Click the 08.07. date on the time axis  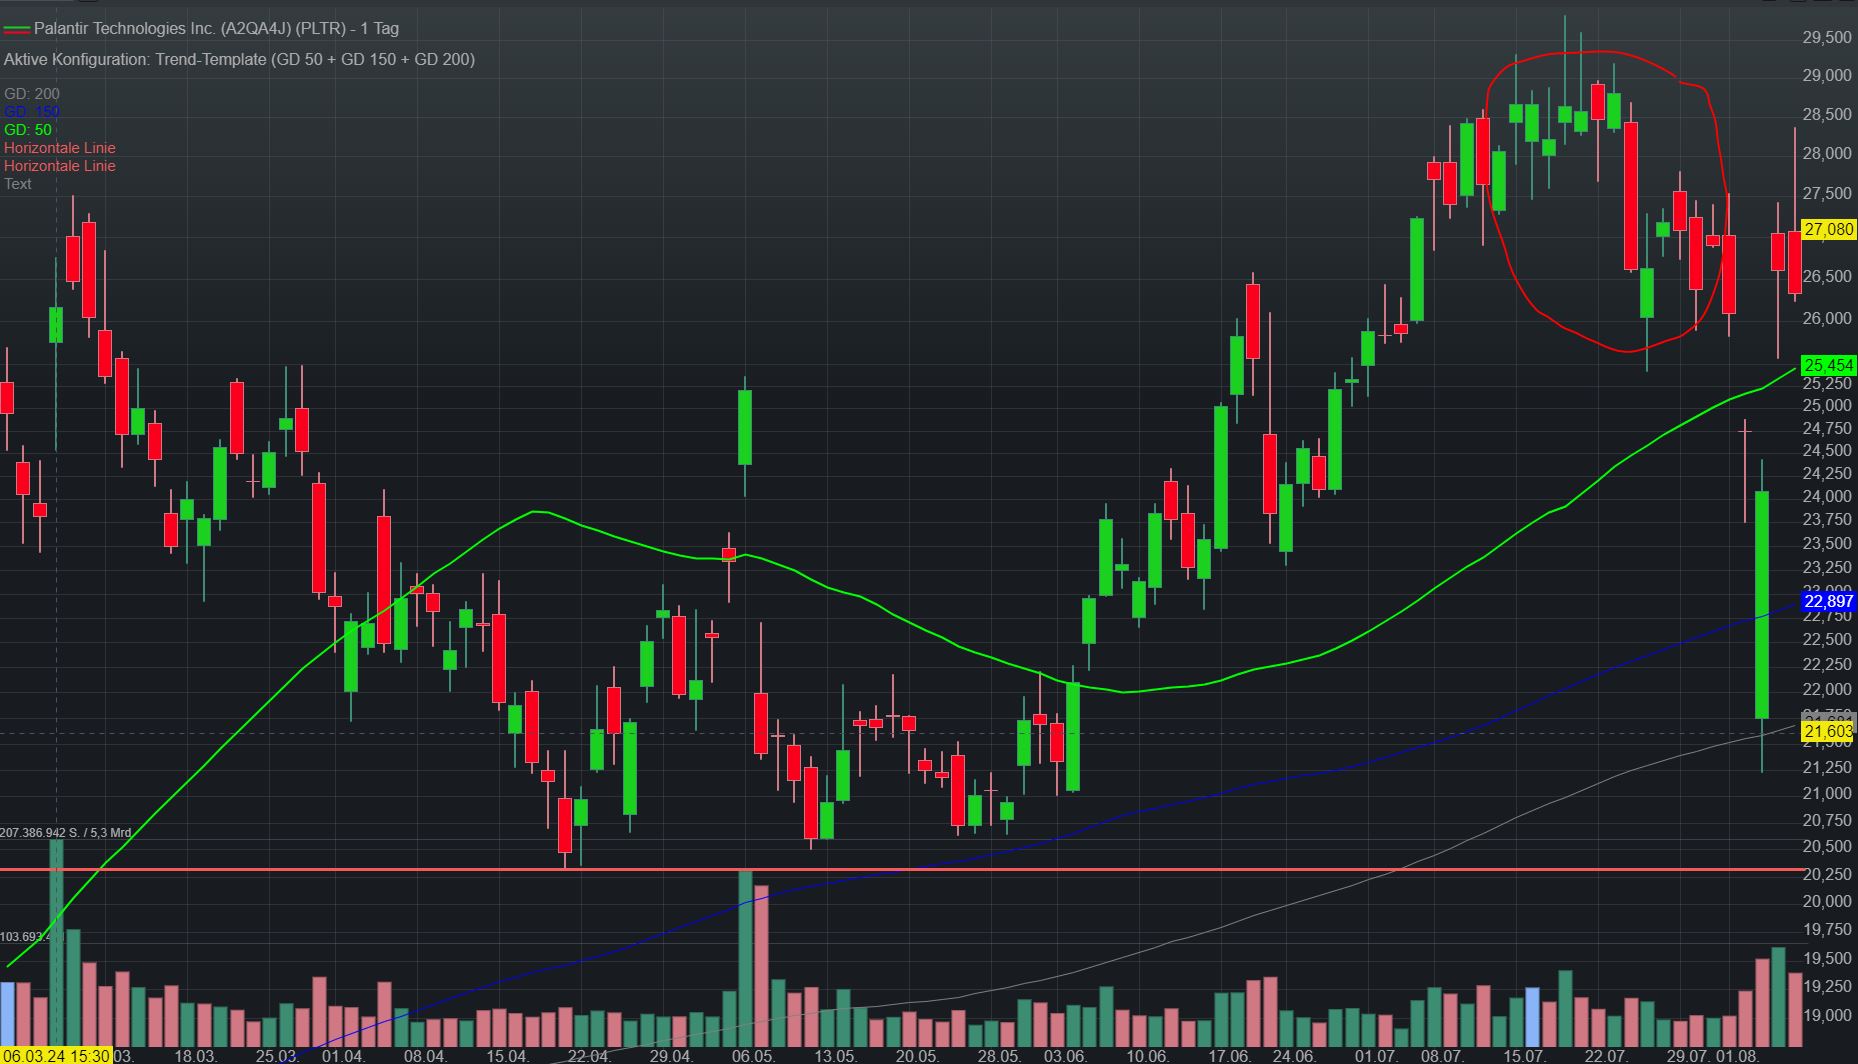pyautogui.click(x=1441, y=1056)
